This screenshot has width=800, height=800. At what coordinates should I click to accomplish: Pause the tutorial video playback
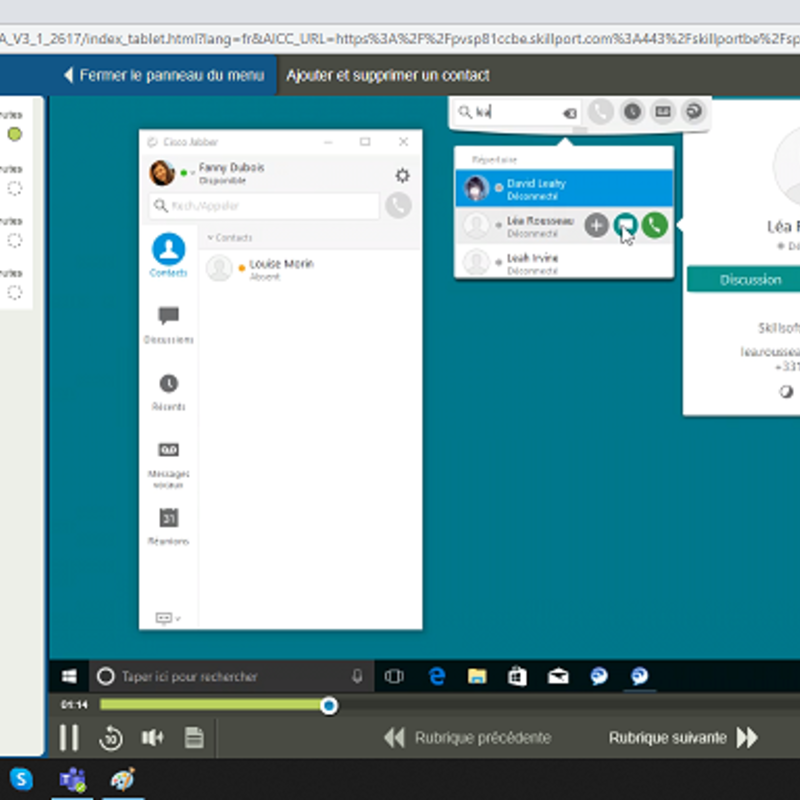pos(69,738)
